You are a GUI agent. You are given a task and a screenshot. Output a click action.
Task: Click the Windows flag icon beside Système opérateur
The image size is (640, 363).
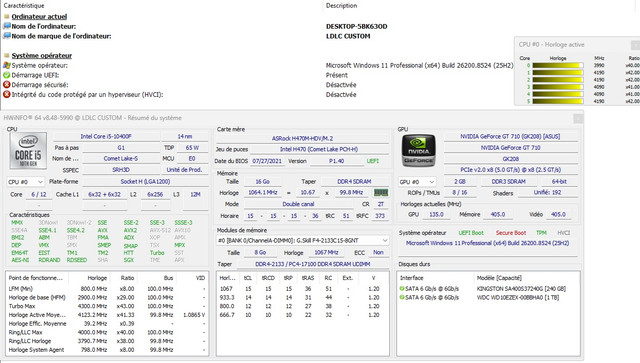pos(7,65)
